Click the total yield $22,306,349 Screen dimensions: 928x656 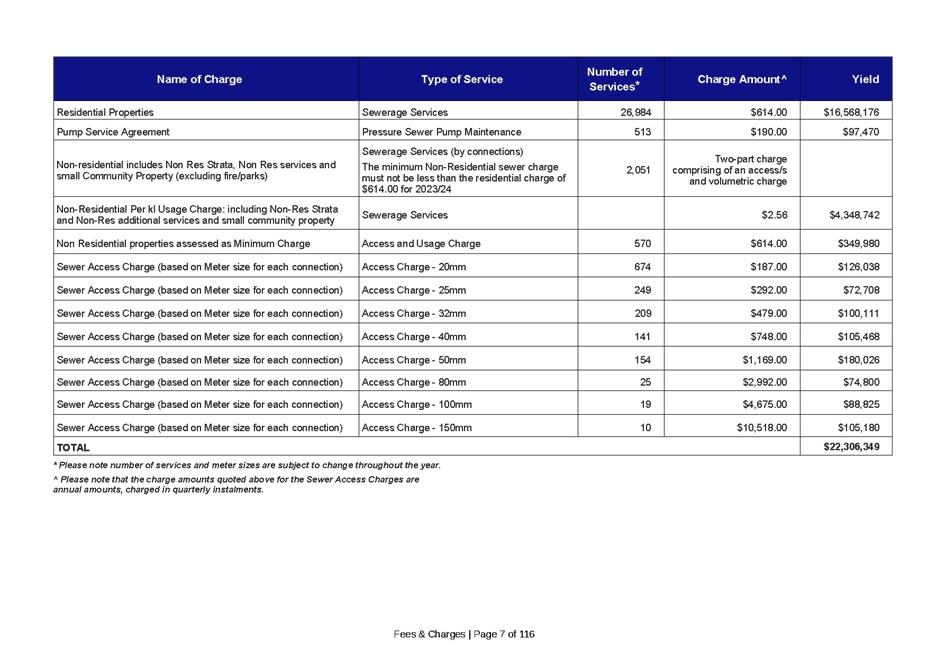click(851, 447)
